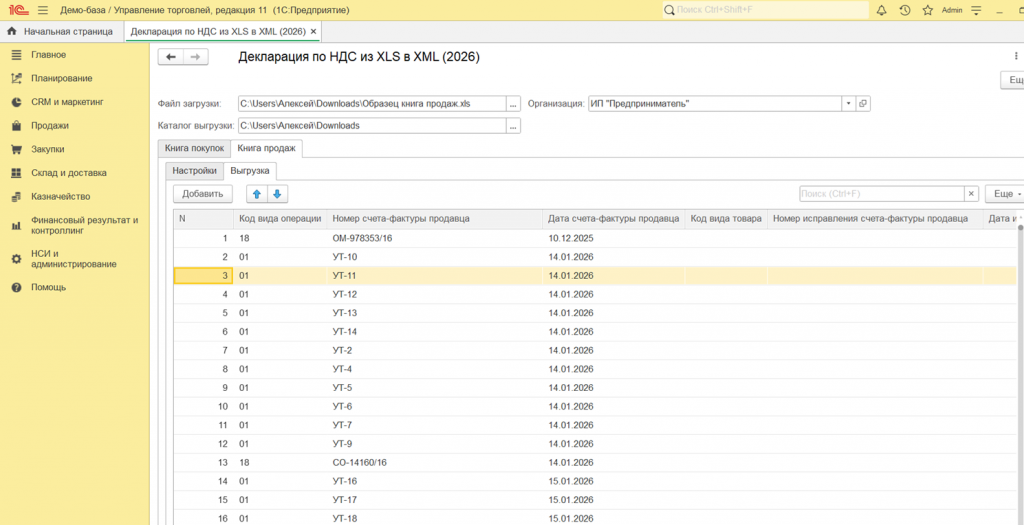This screenshot has height=525, width=1024.
Task: Open favorites star icon
Action: tap(927, 10)
